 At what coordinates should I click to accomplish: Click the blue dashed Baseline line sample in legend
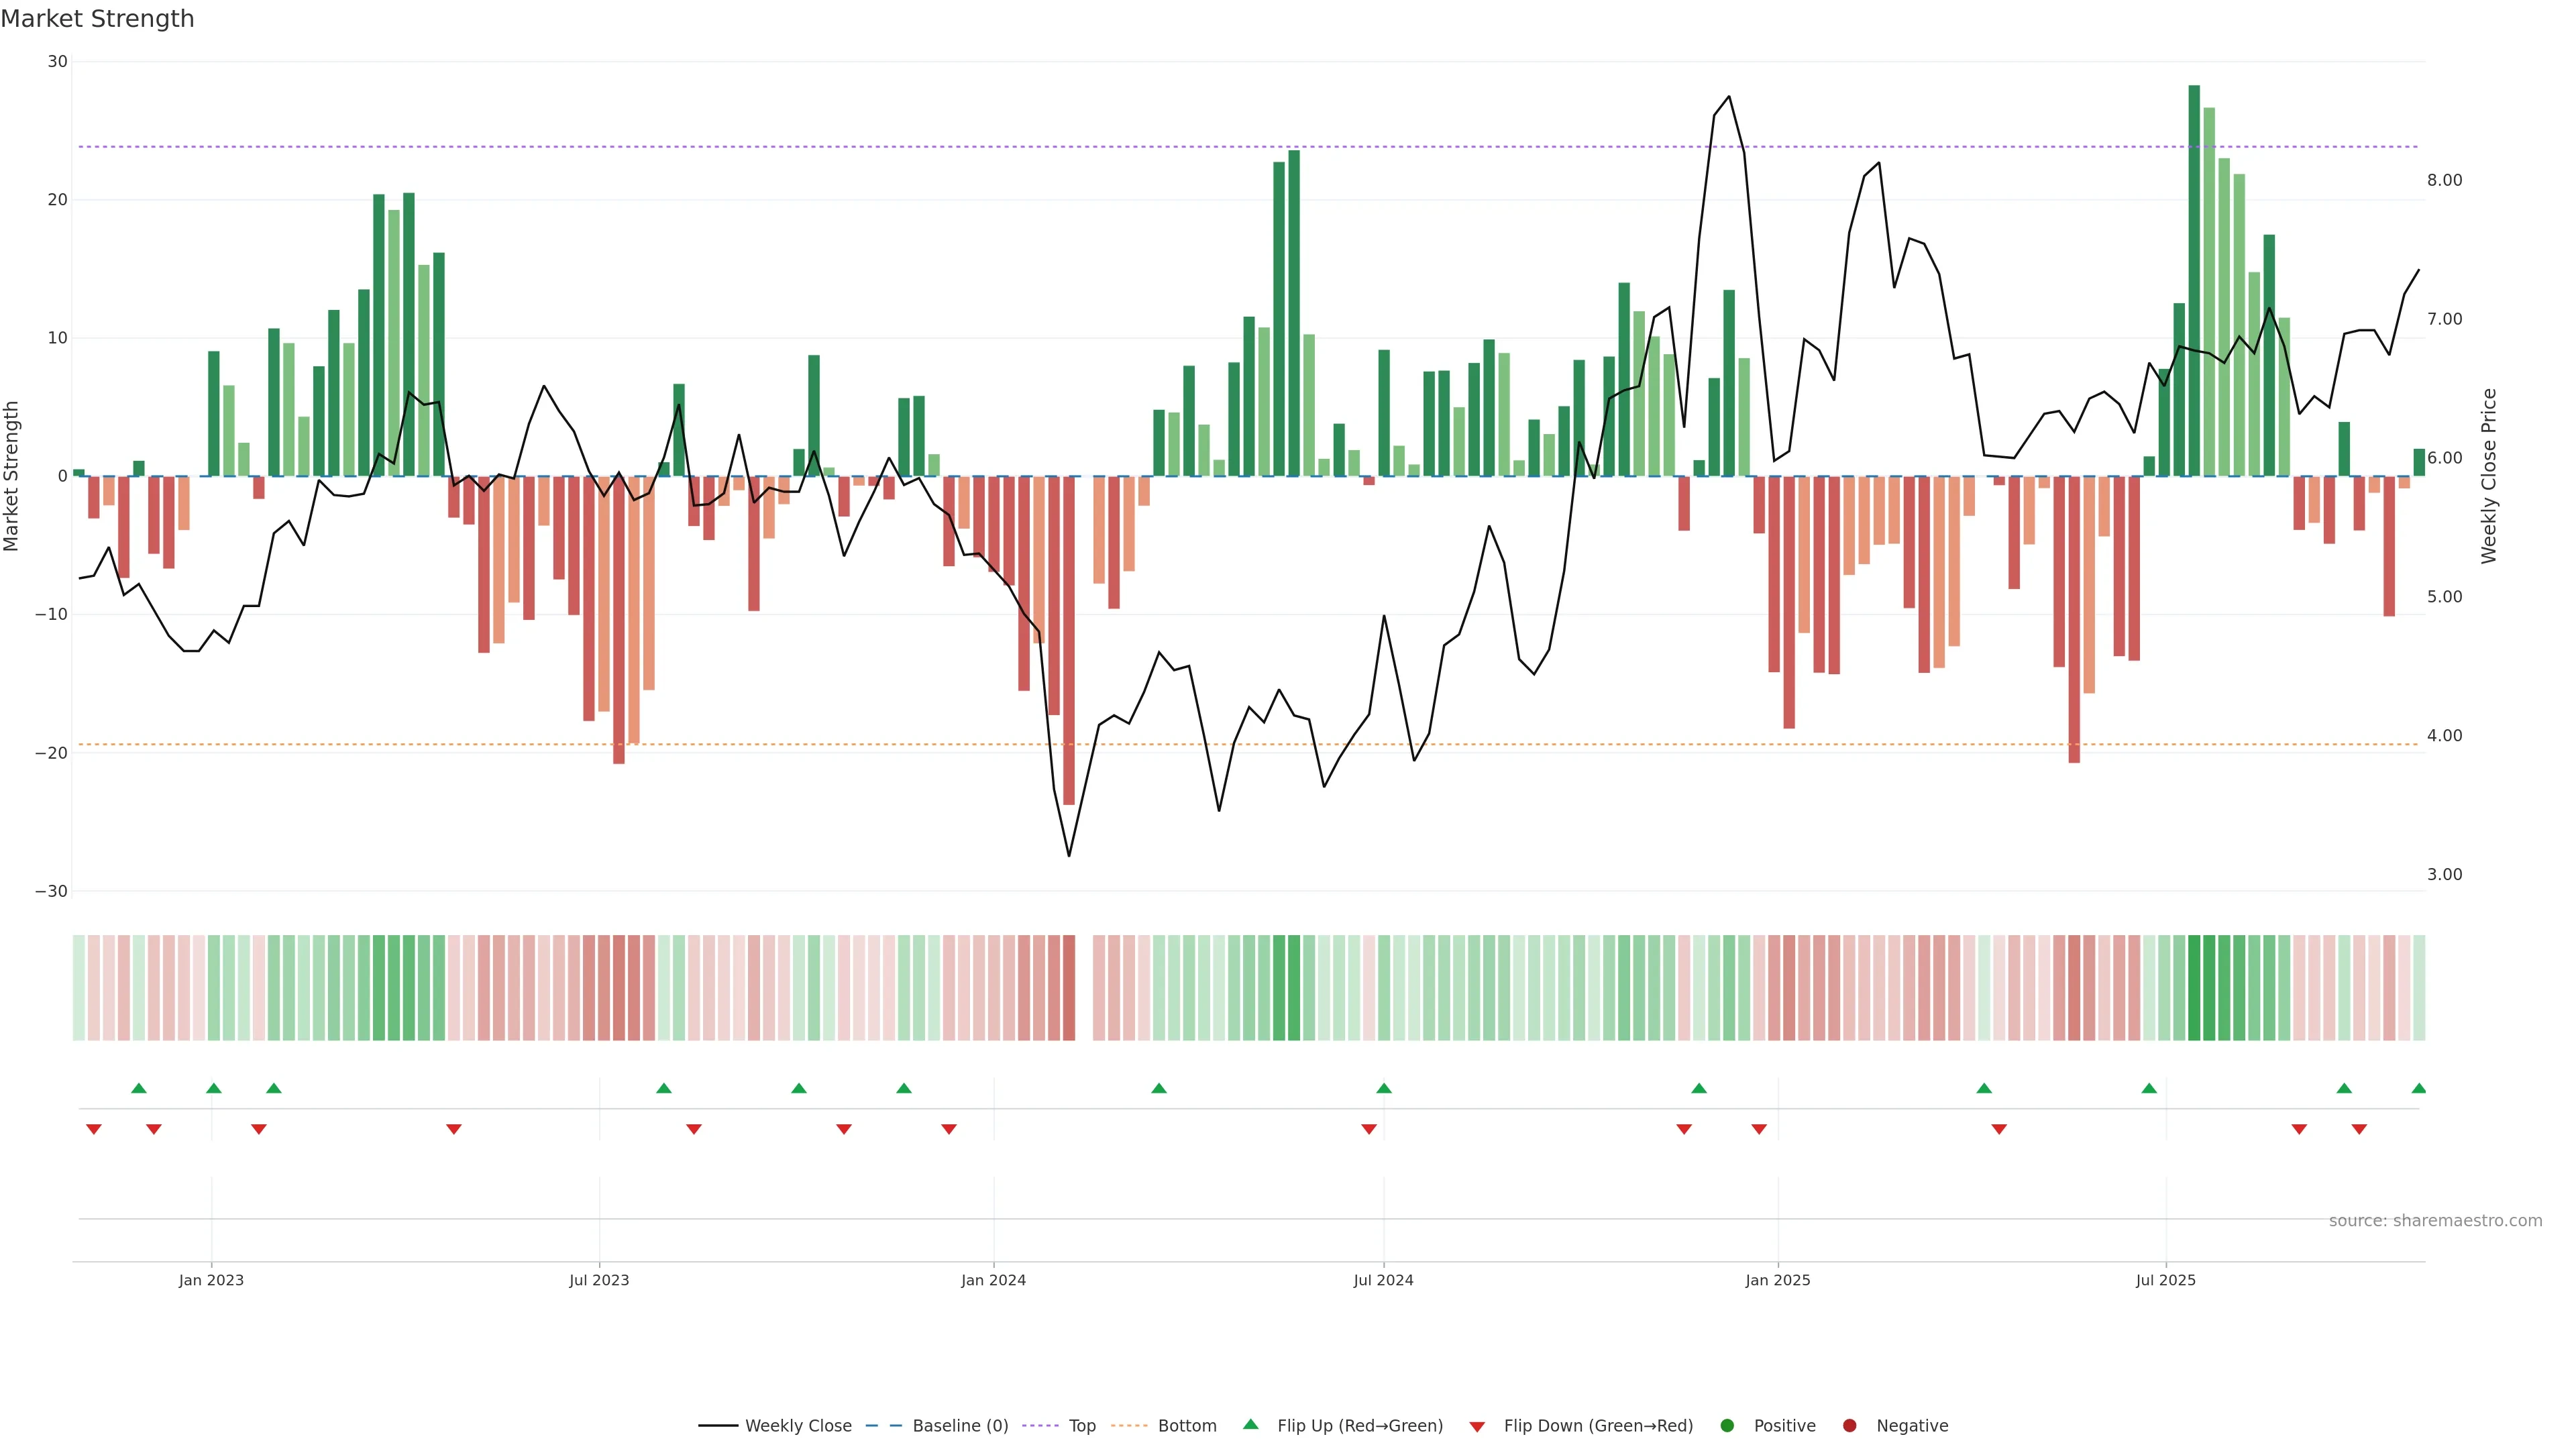pyautogui.click(x=884, y=1426)
